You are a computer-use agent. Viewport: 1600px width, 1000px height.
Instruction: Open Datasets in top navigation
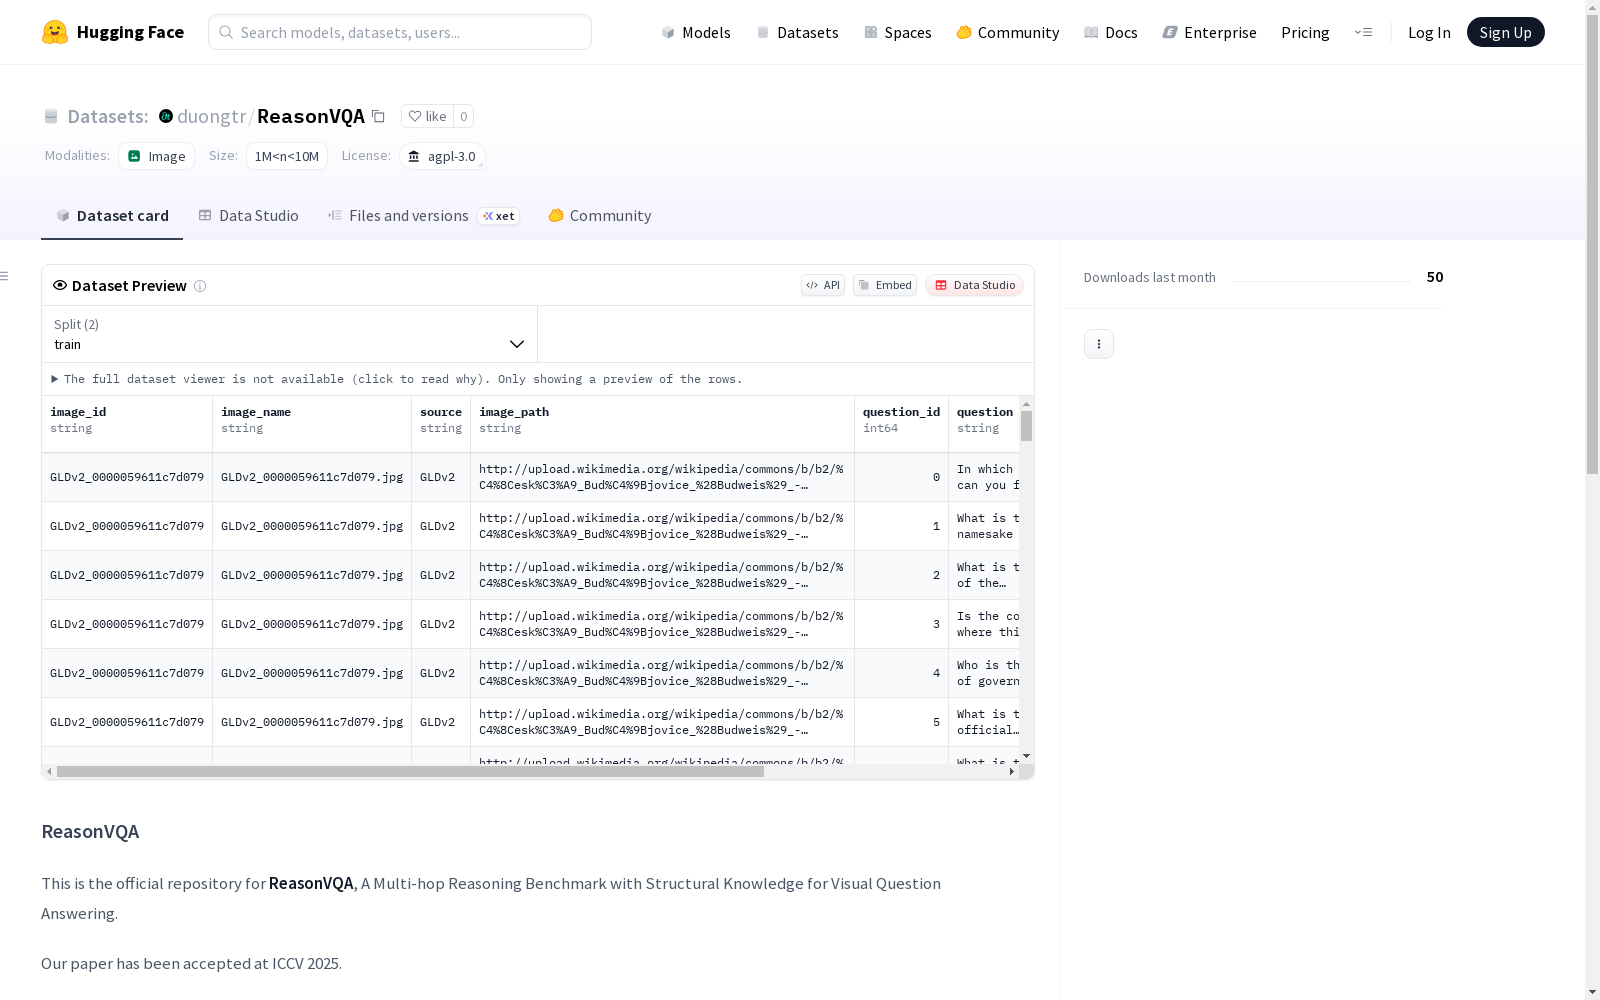point(797,32)
